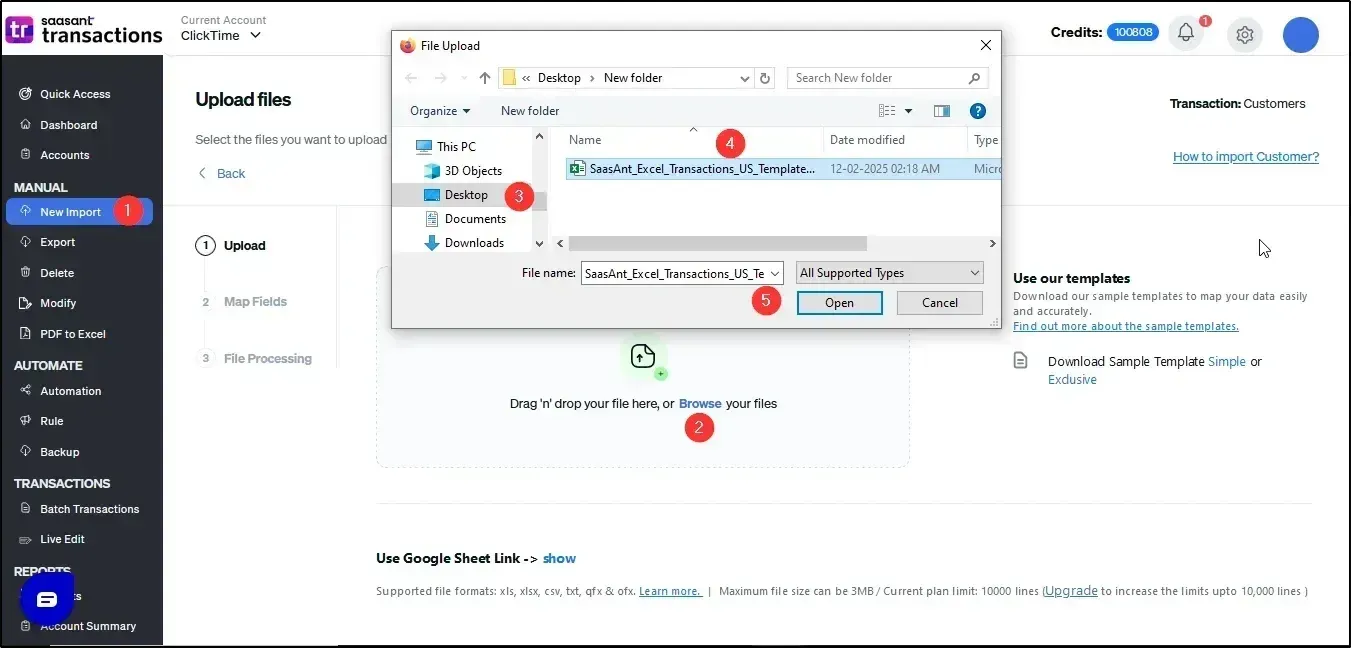Select Documents in the navigation tree
The width and height of the screenshot is (1351, 648).
click(465, 219)
